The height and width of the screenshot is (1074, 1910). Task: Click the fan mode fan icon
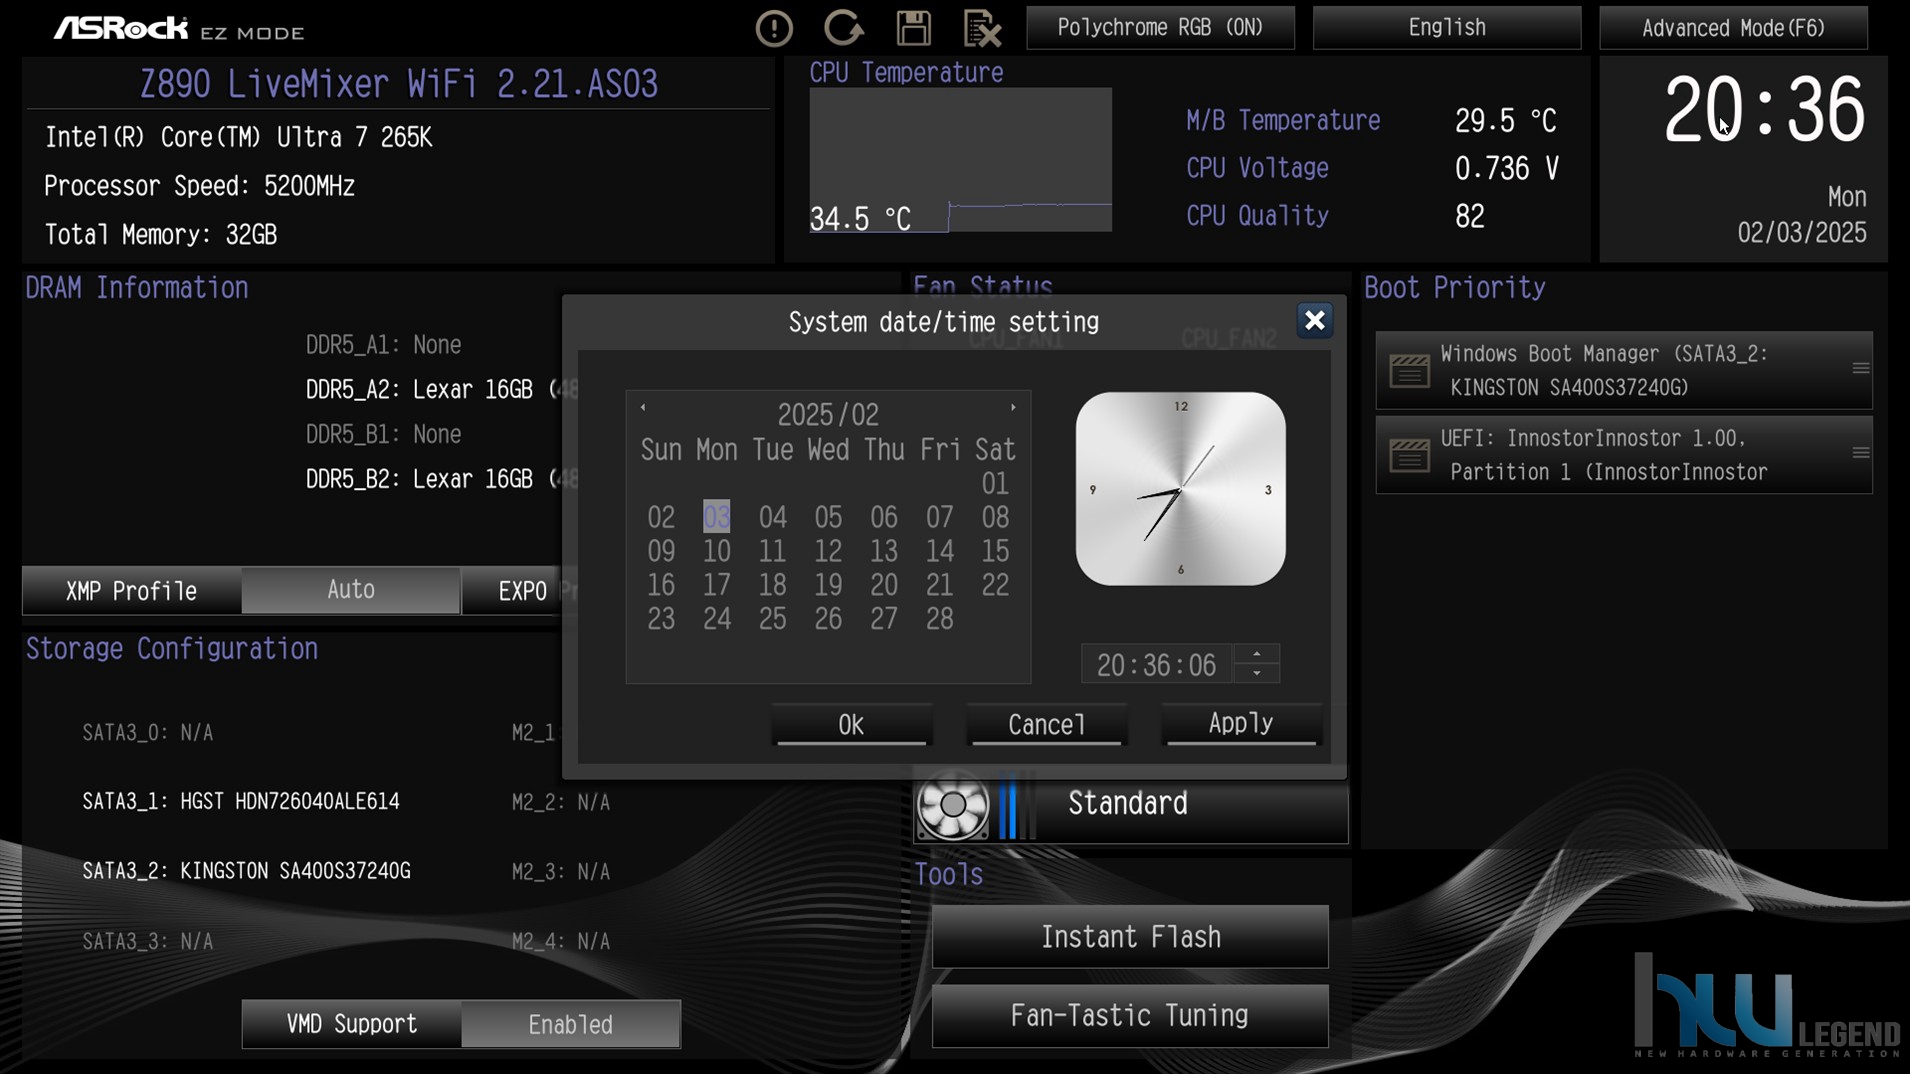coord(952,805)
